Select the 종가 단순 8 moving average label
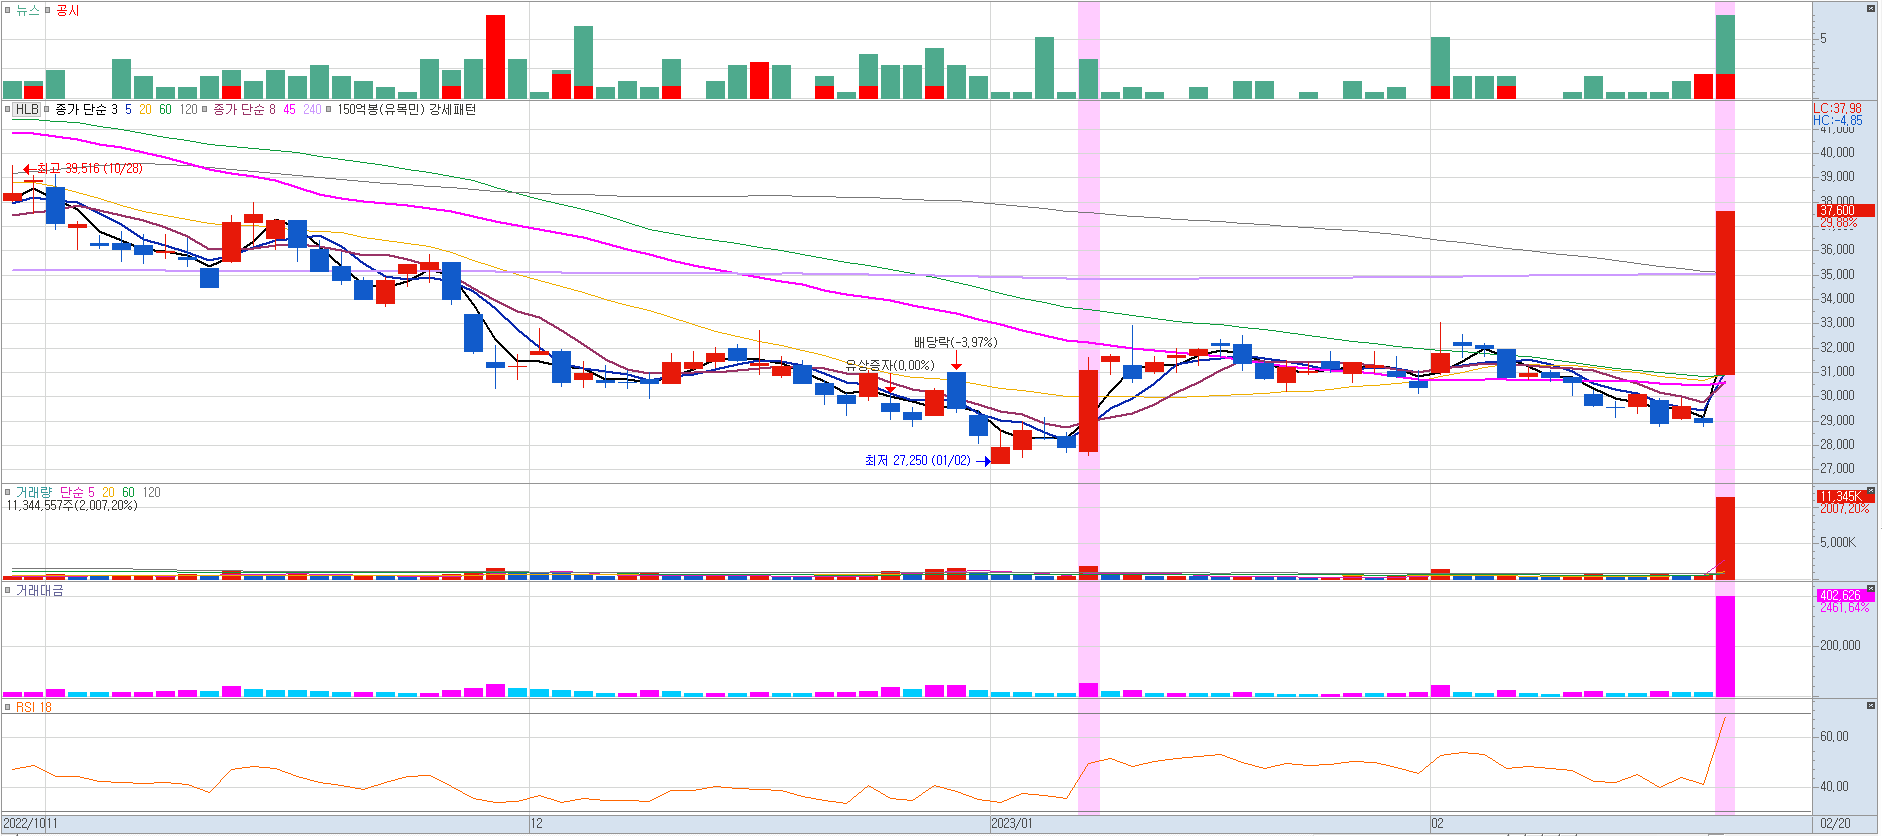The image size is (1882, 836). point(244,109)
